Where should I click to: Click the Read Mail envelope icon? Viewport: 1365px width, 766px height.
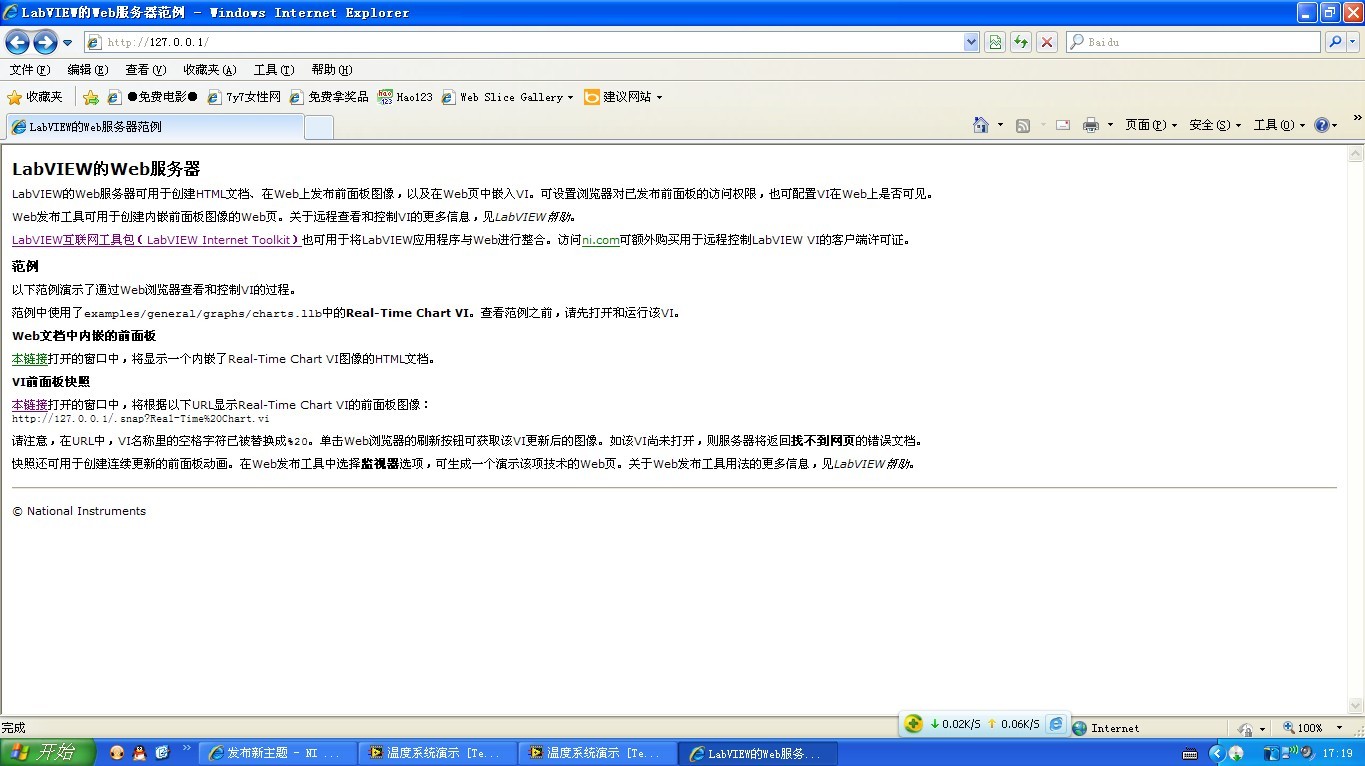pyautogui.click(x=1063, y=125)
